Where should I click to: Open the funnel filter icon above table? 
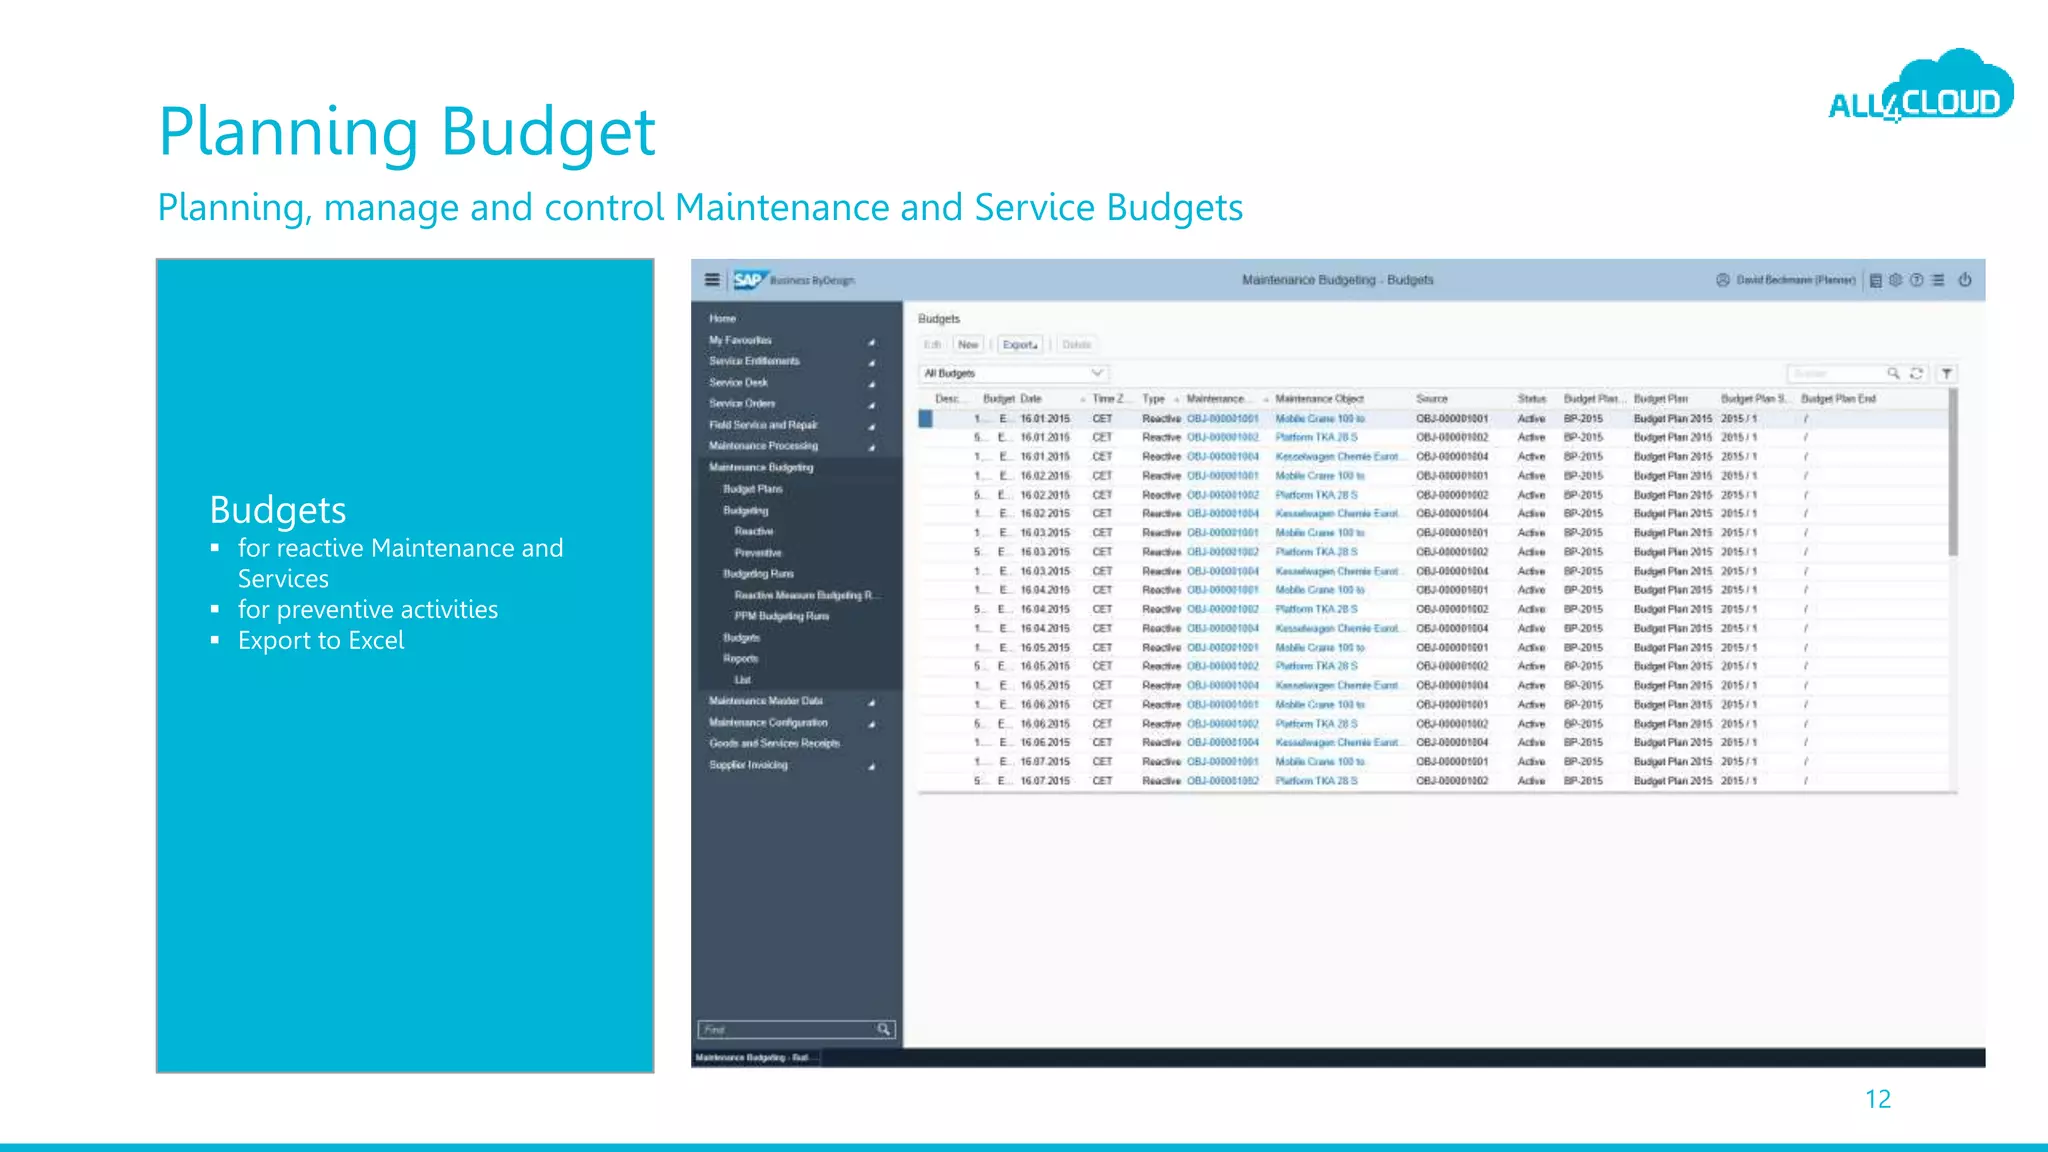[x=1946, y=373]
